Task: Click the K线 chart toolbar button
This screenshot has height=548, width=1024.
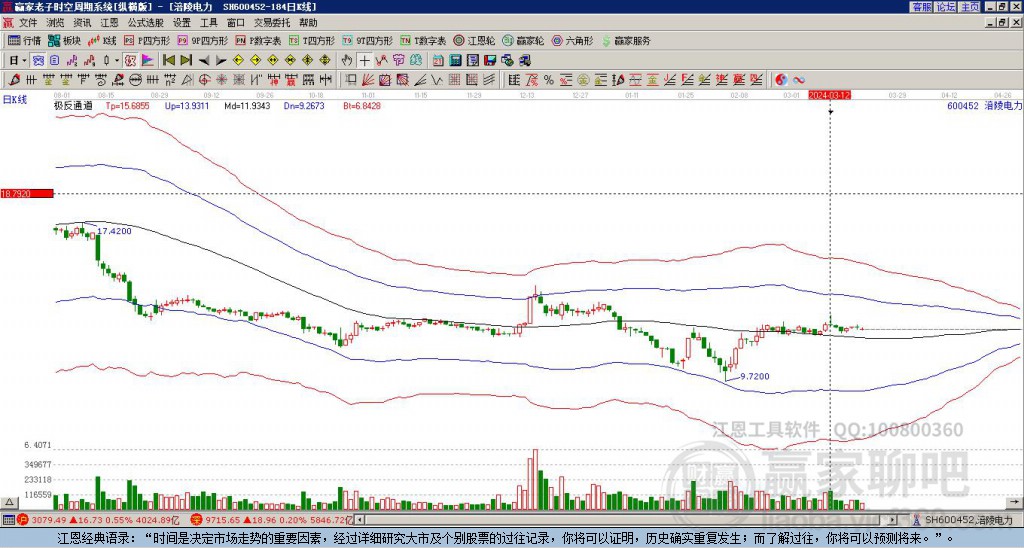Action: pyautogui.click(x=103, y=41)
